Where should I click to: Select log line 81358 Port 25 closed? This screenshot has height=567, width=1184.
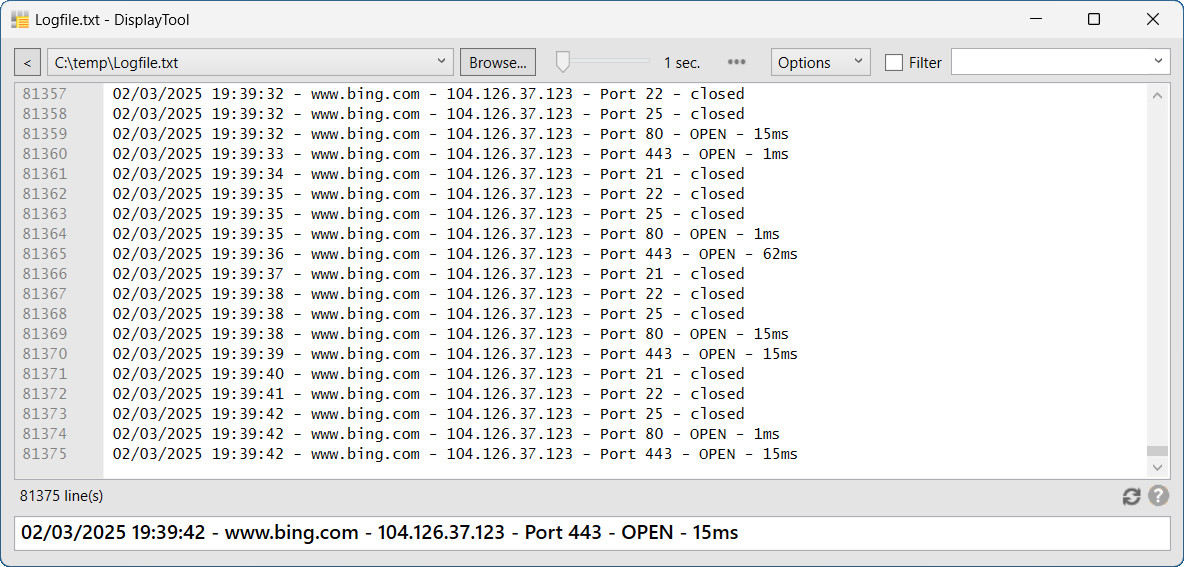[x=428, y=114]
